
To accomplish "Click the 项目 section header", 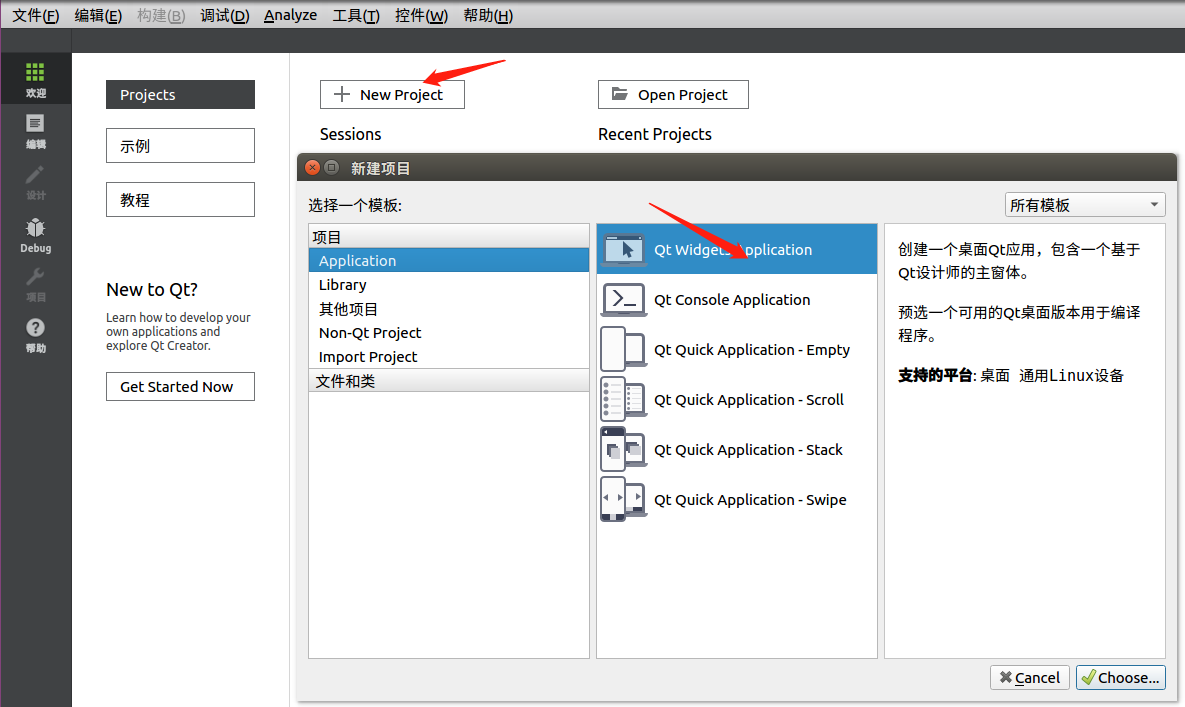I will pos(449,236).
